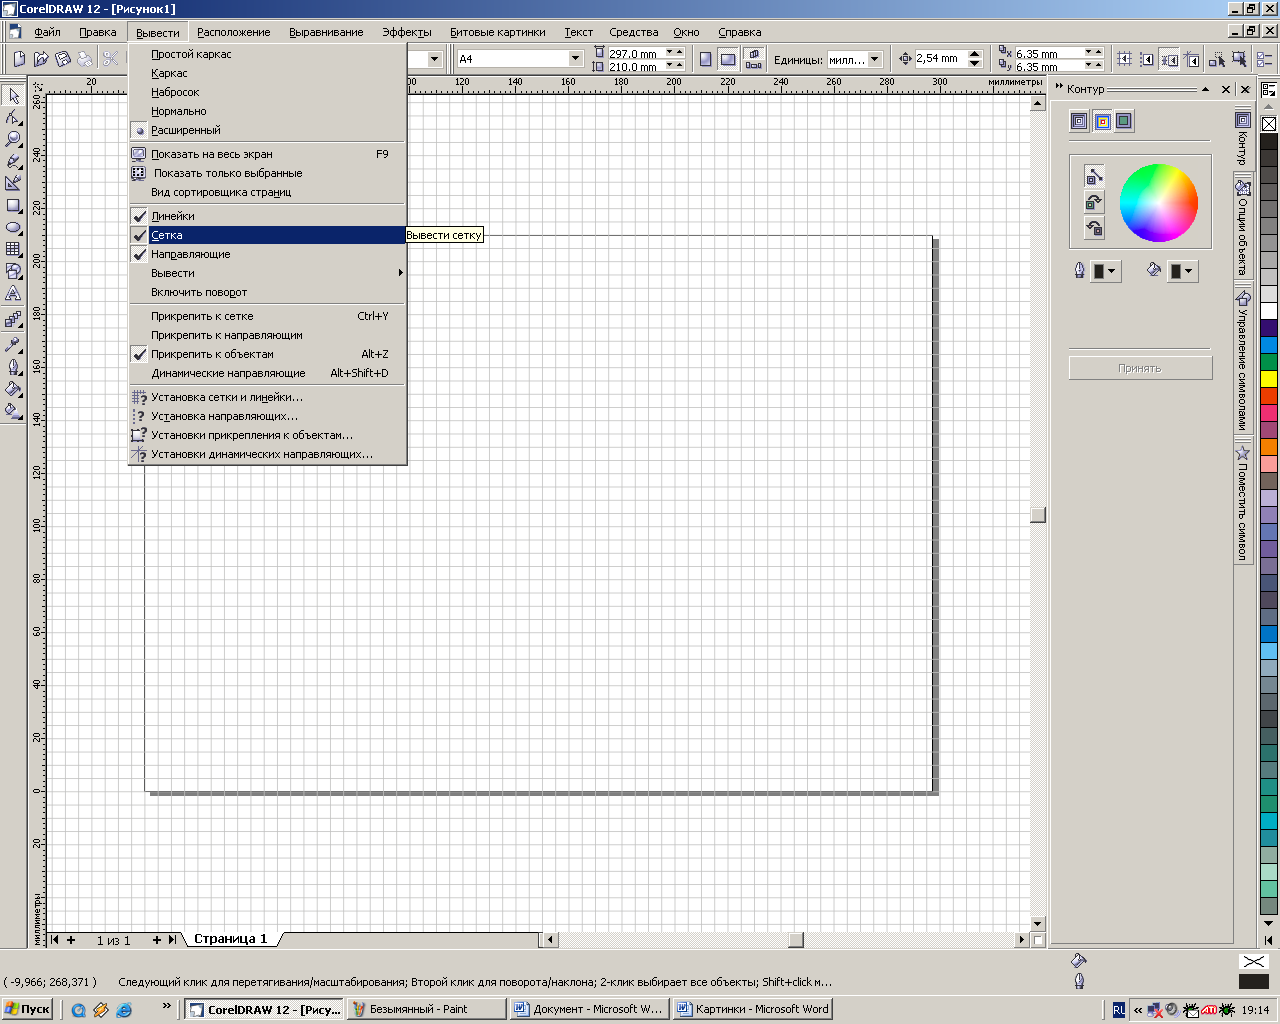This screenshot has height=1024, width=1280.
Task: Select the Fill bucket tool
Action: coord(13,388)
